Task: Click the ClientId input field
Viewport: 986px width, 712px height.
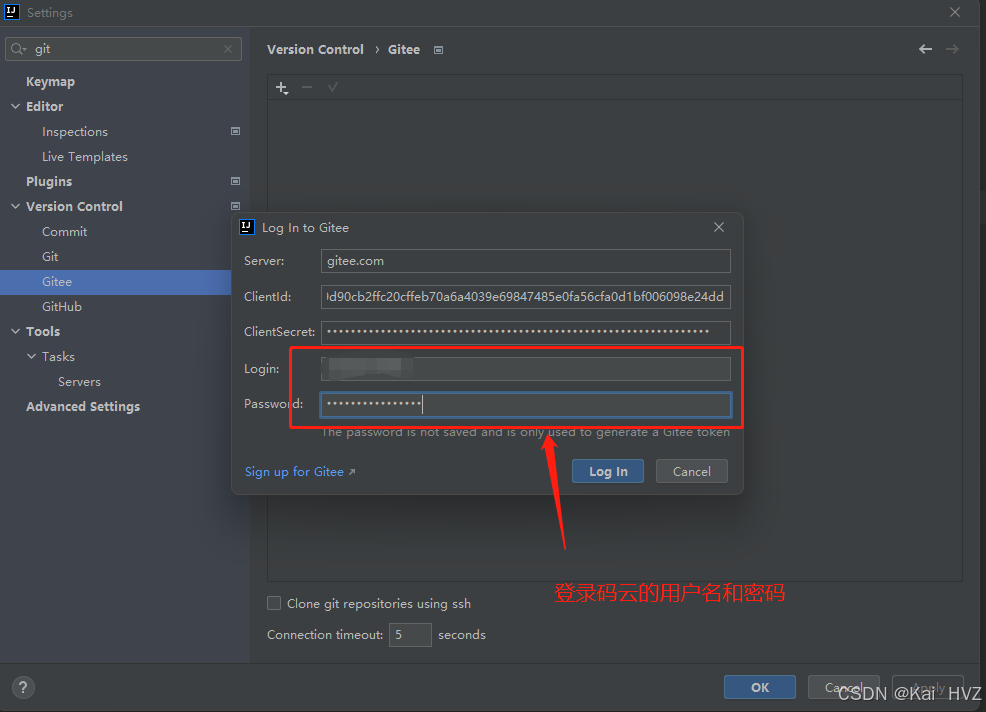Action: click(x=526, y=297)
